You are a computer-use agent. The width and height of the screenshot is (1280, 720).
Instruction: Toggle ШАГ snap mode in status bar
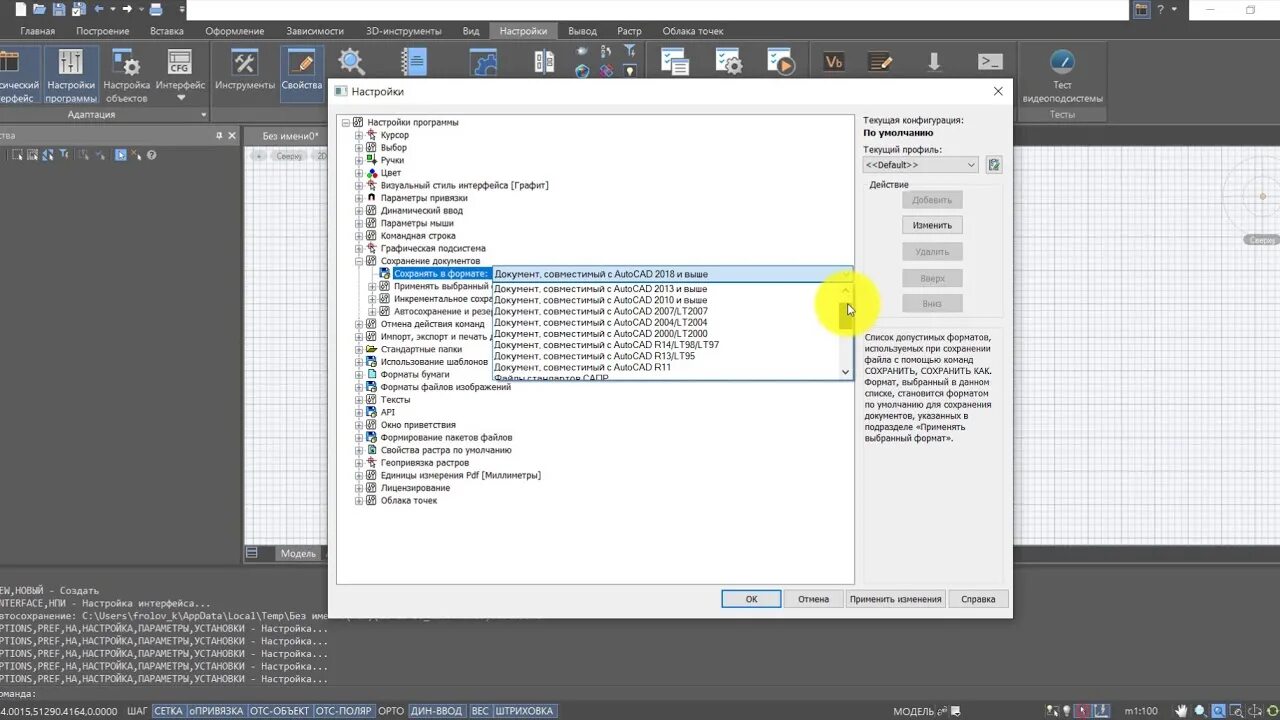click(x=137, y=711)
